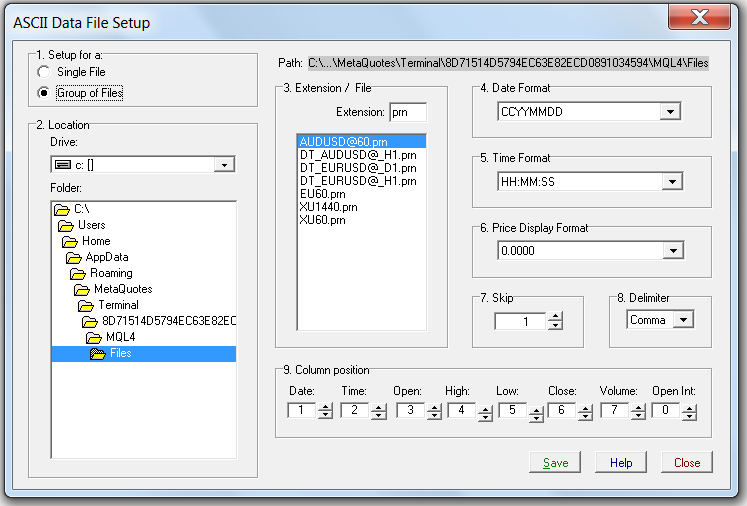Click the Close button at bottom

click(x=687, y=463)
